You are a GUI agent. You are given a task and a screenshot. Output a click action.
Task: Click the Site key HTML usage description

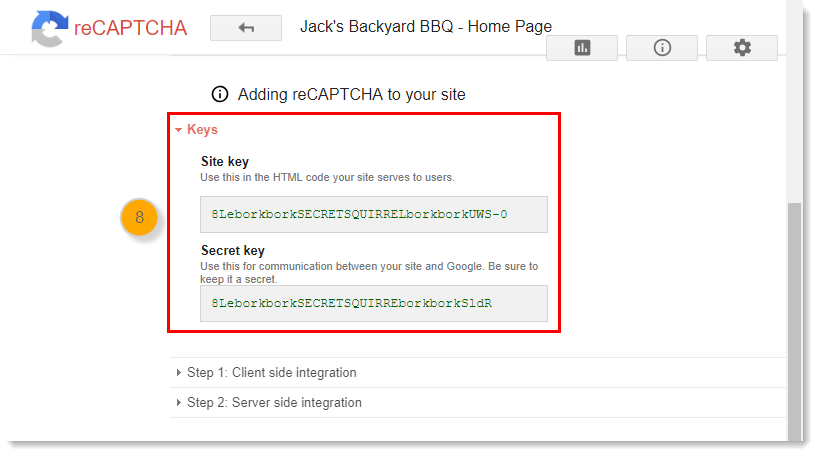[x=327, y=177]
